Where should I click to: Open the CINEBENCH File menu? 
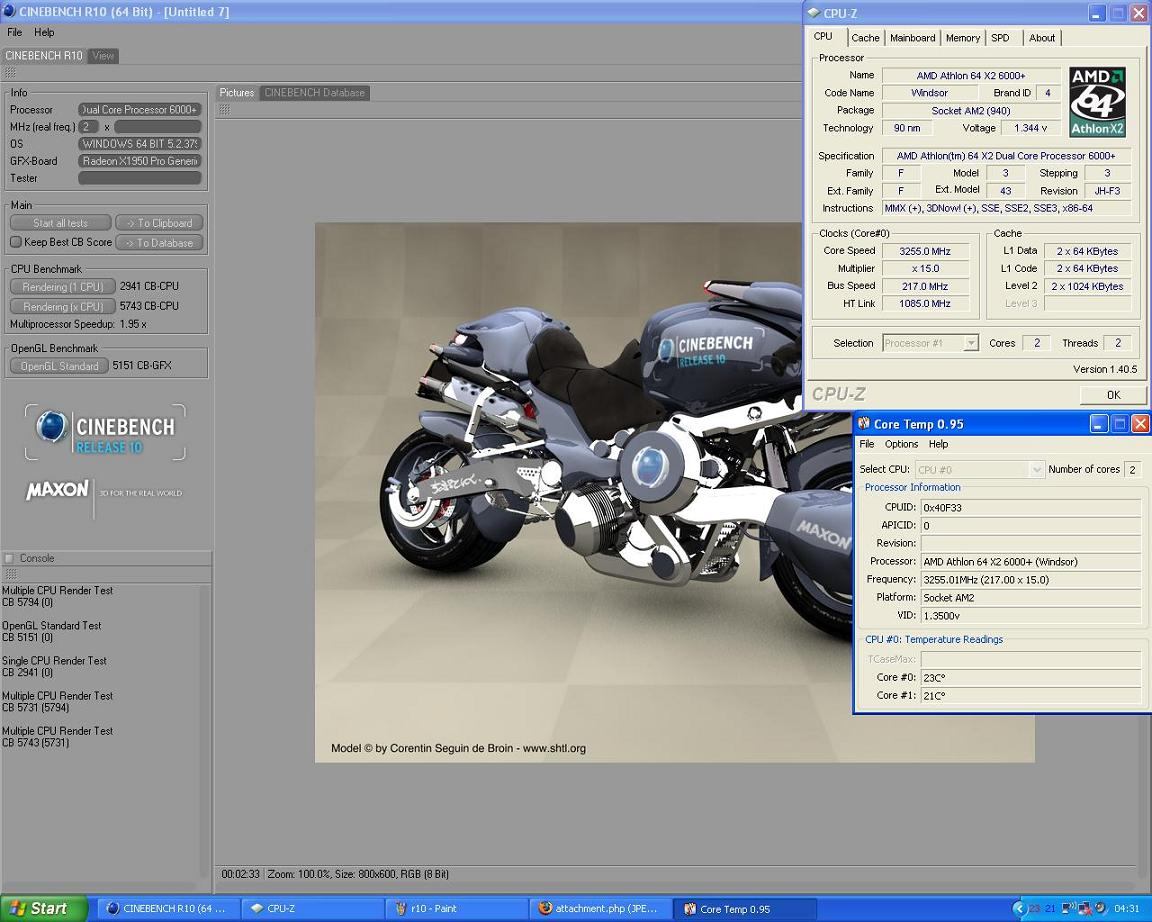coord(15,32)
